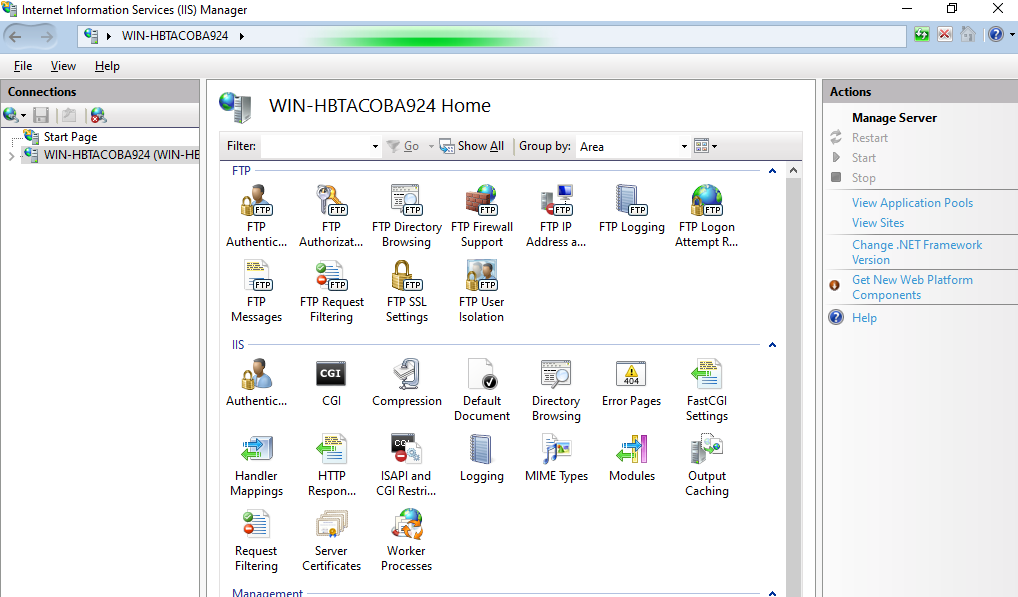The height and width of the screenshot is (597, 1018).
Task: Open Help in Actions pane
Action: [x=864, y=318]
